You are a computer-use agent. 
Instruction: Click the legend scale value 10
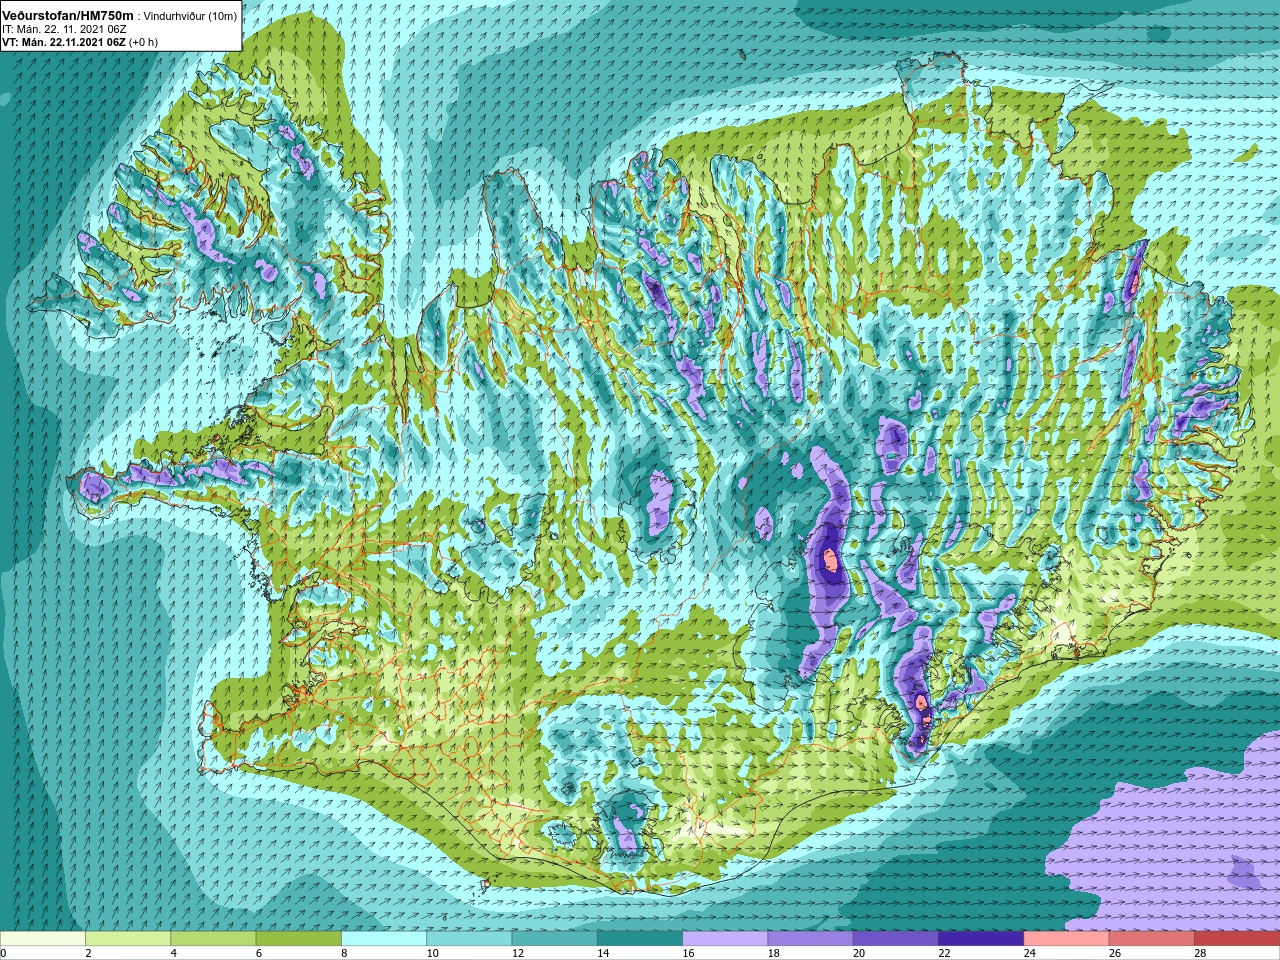pos(432,953)
